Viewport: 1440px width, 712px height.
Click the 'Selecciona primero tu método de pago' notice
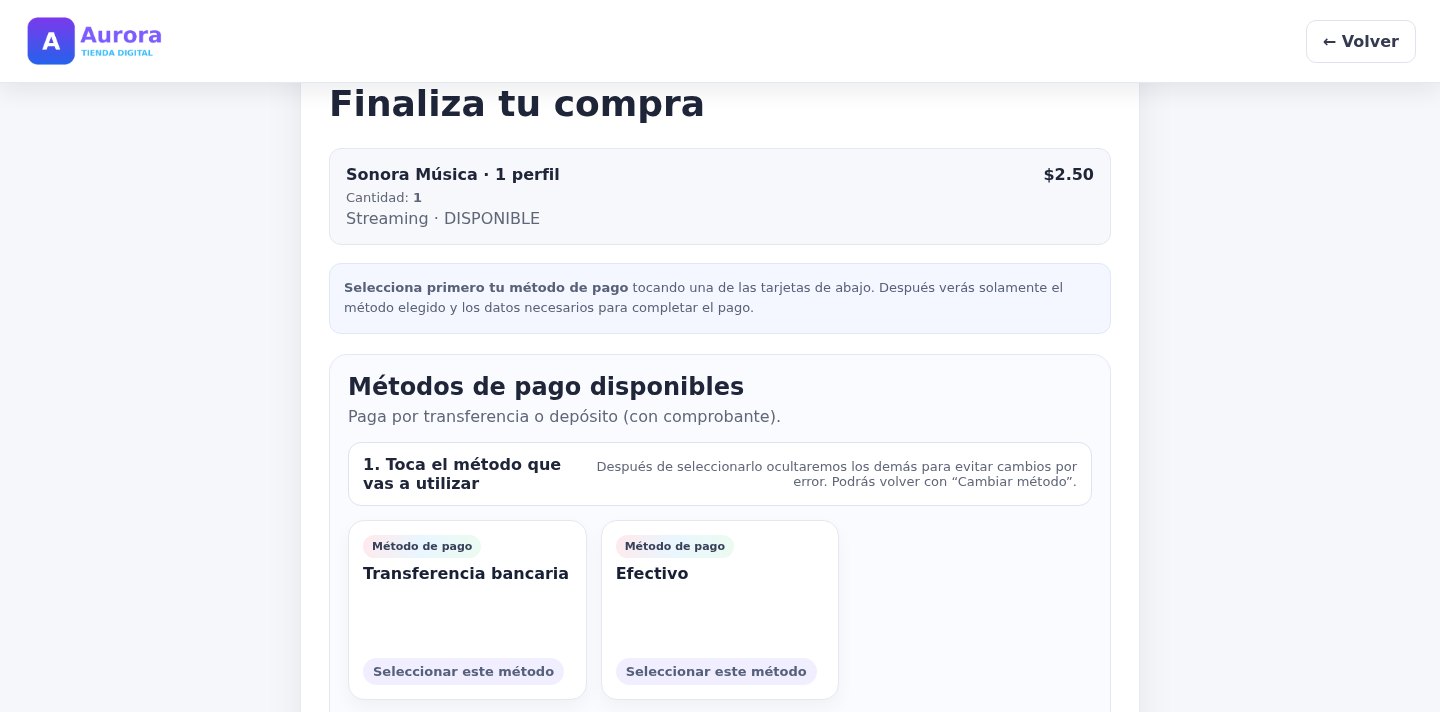click(x=720, y=298)
